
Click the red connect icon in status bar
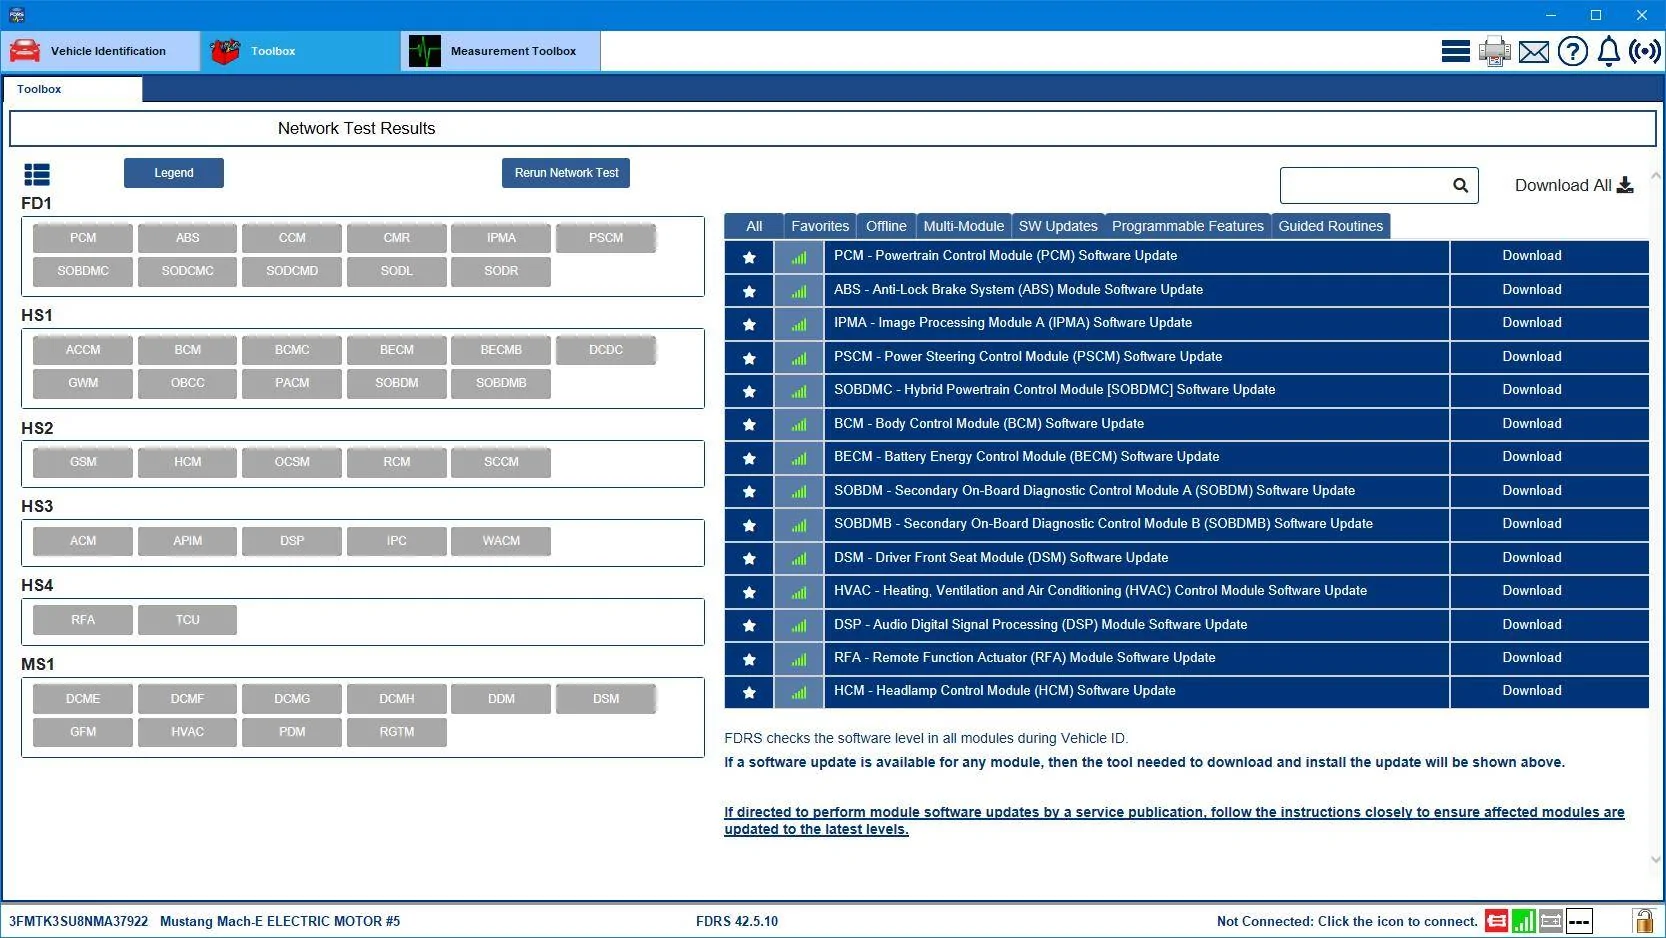point(1496,921)
